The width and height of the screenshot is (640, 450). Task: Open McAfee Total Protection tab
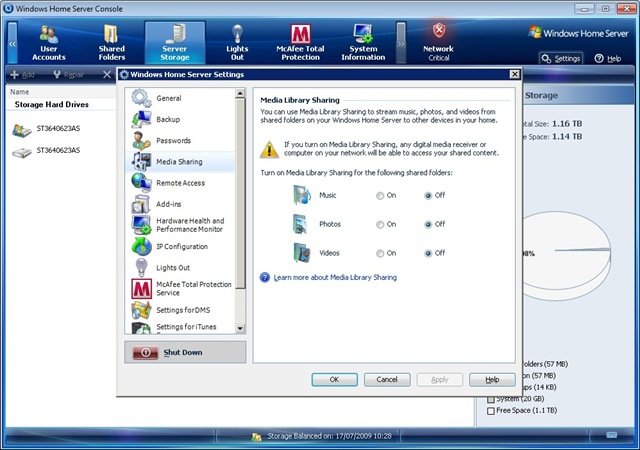coord(300,42)
